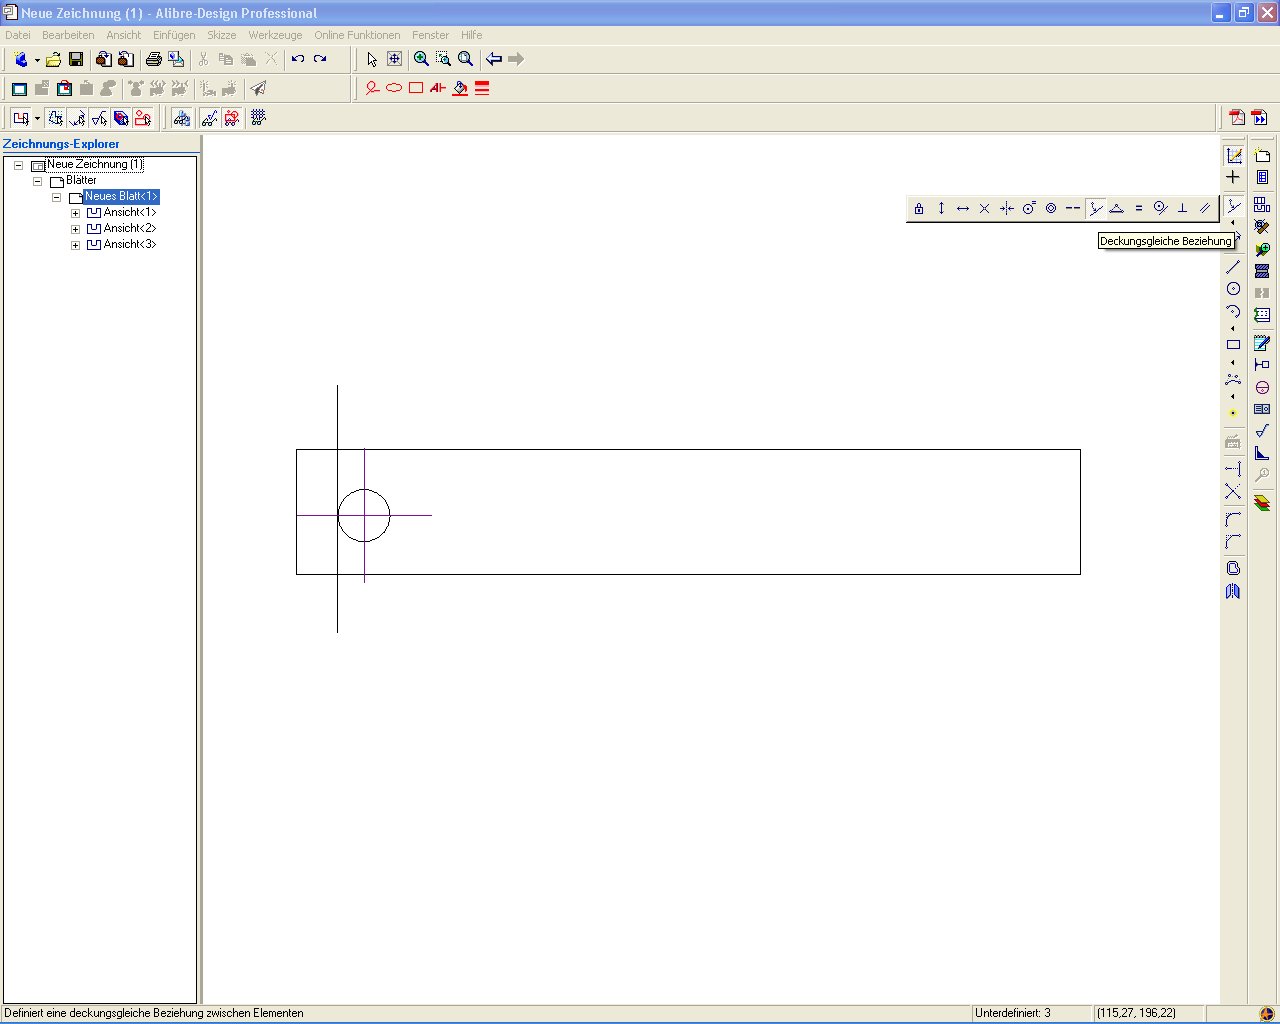Apply the midpoint constraint
Screen dimensions: 1280x1024
(1117, 208)
